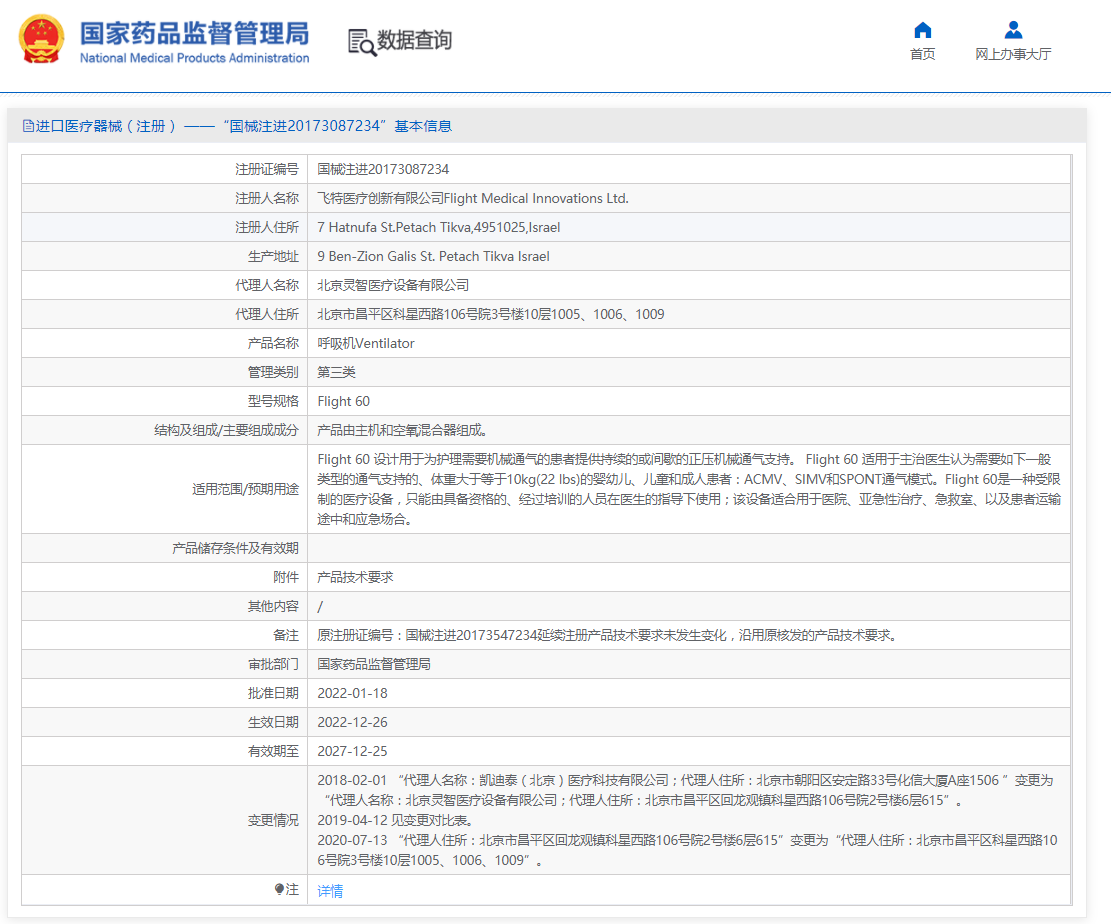Click the 产品技术要求 attachment cell

tap(355, 578)
